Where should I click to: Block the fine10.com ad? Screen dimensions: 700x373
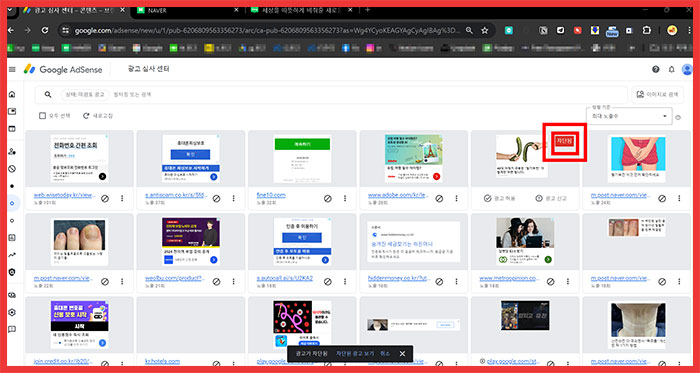pos(328,199)
